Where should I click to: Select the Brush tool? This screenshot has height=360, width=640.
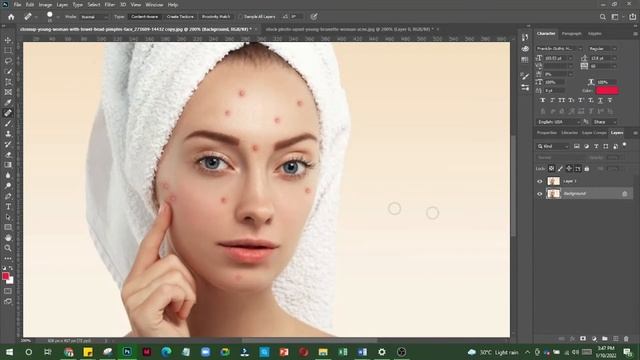(8, 123)
